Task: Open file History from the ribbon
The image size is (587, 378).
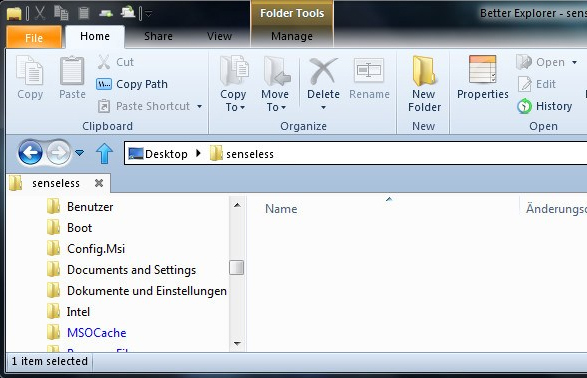Action: coord(545,106)
